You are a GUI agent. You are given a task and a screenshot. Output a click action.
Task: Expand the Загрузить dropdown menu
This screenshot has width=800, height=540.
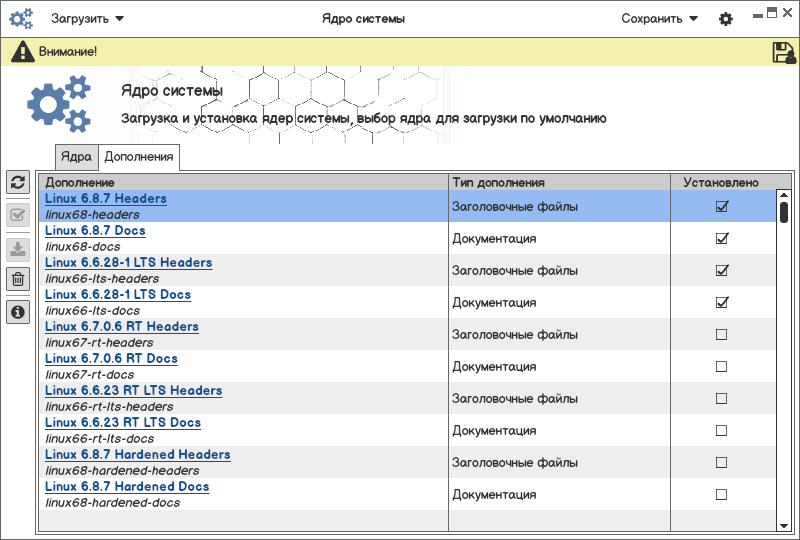[88, 19]
